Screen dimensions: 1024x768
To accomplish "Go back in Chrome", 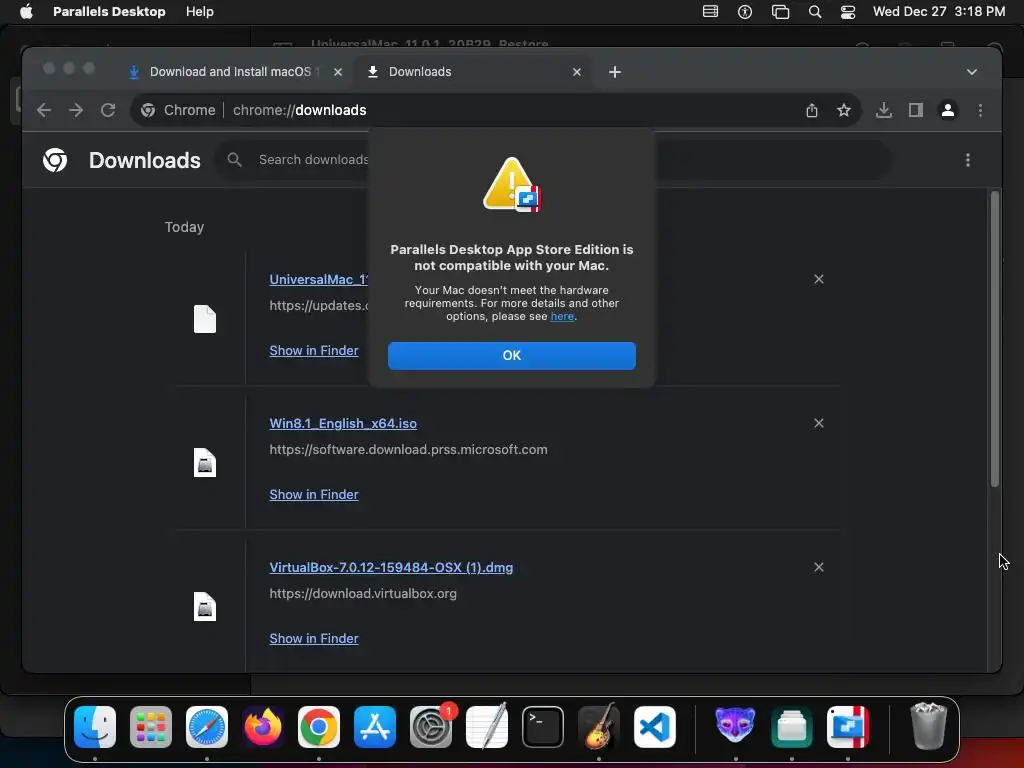I will click(44, 110).
